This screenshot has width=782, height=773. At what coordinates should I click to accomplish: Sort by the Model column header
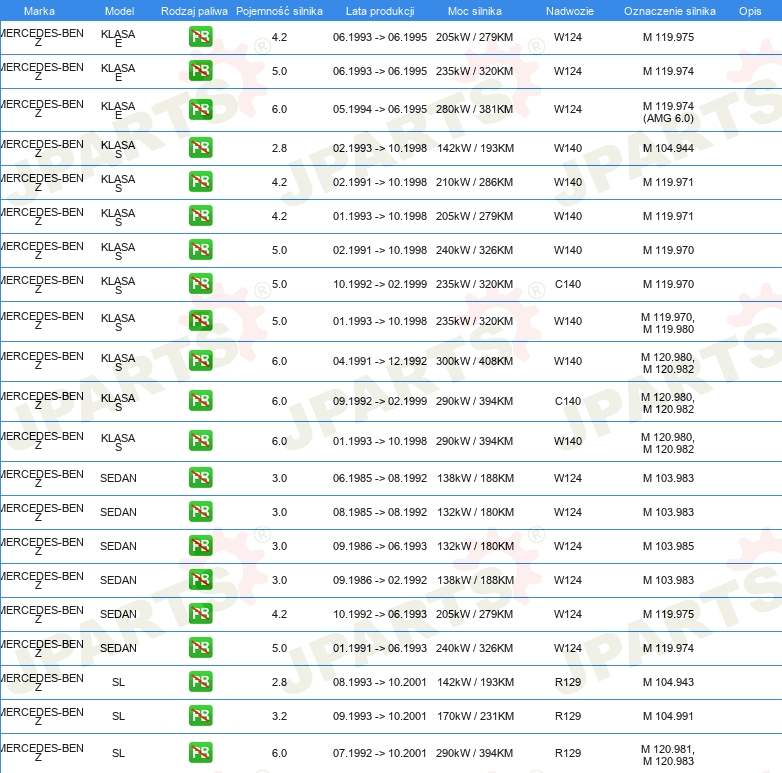pyautogui.click(x=118, y=11)
